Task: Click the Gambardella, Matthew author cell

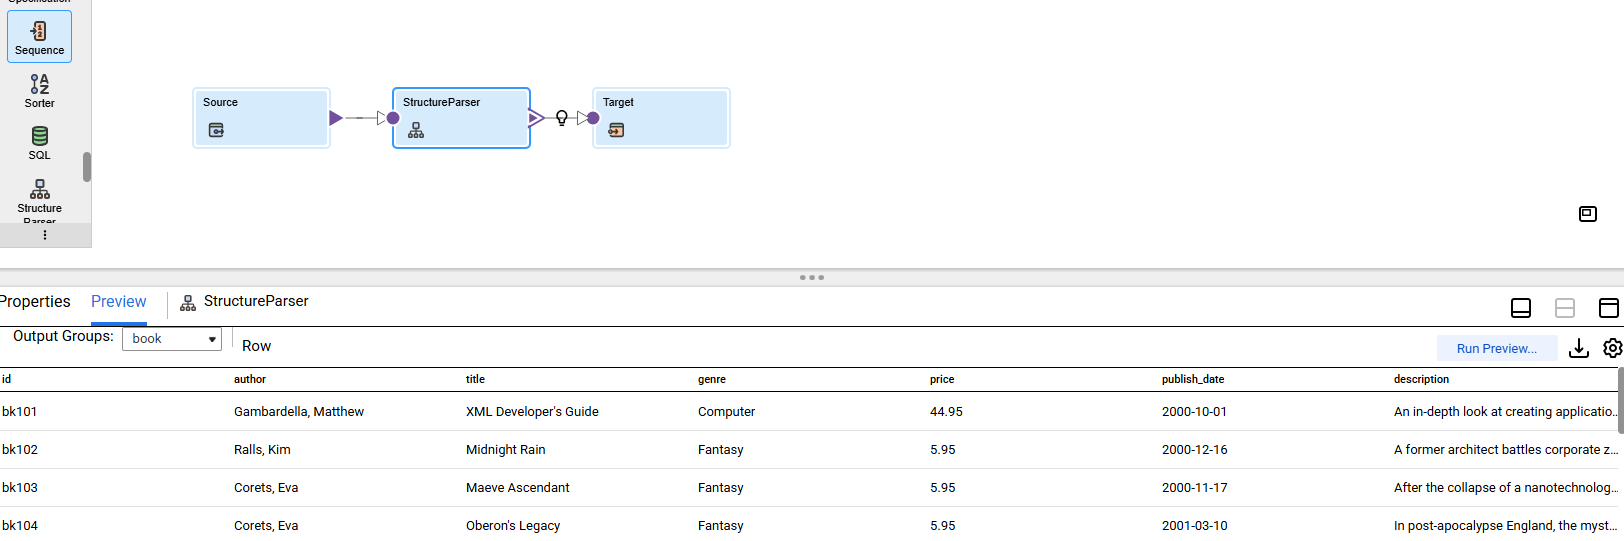Action: (x=299, y=411)
